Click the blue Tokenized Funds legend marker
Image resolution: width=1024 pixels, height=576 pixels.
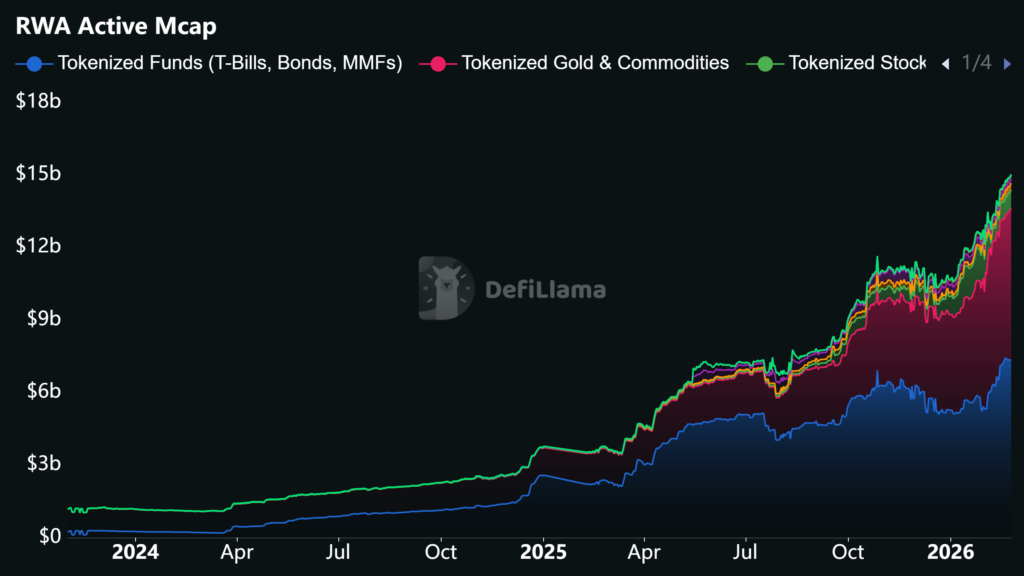(35, 64)
